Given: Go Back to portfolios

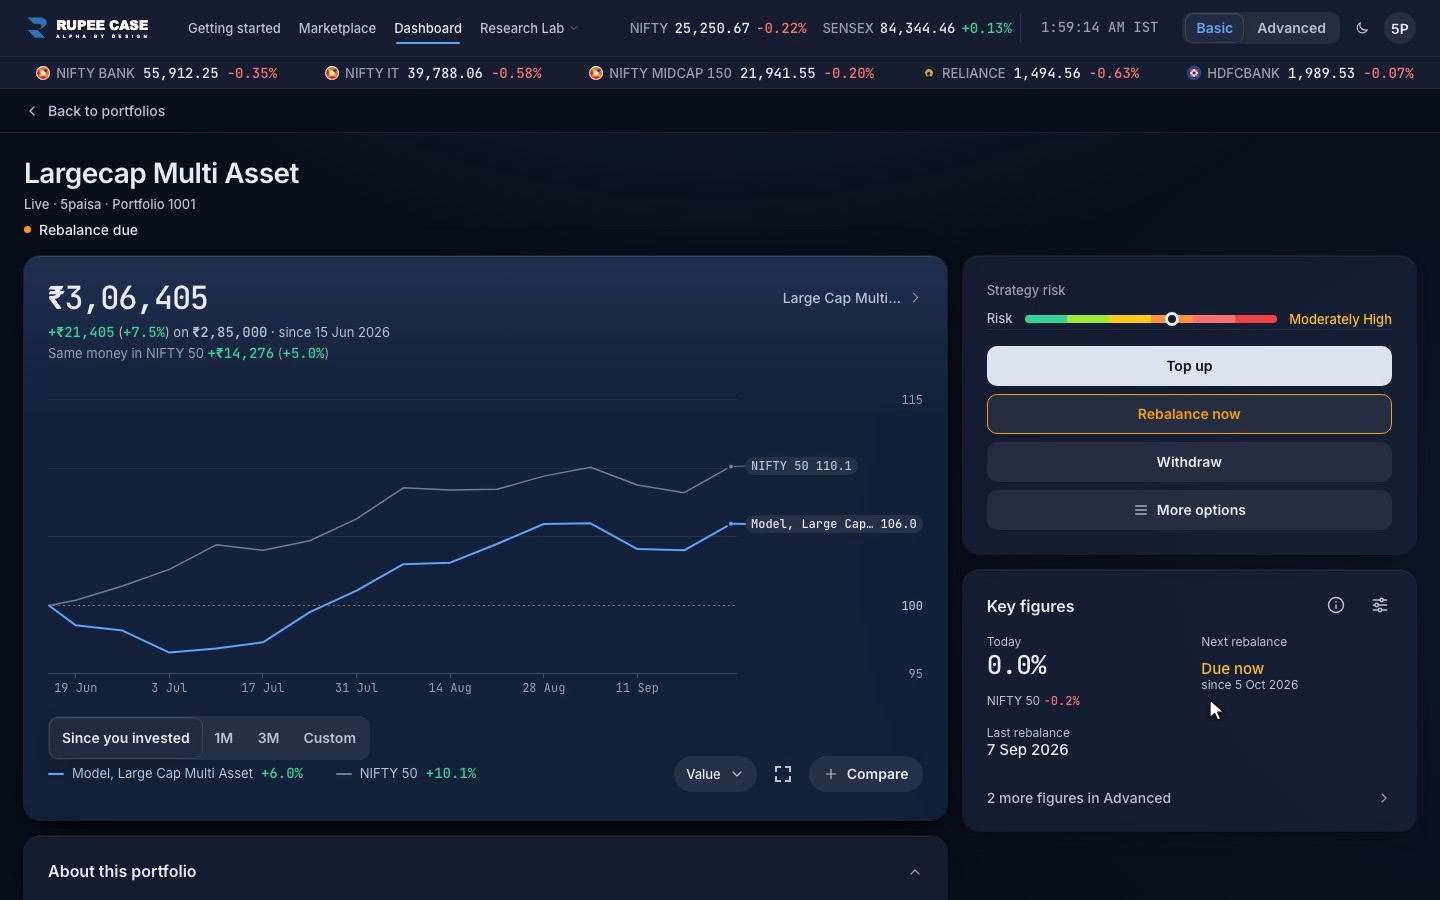Looking at the screenshot, I should [96, 111].
